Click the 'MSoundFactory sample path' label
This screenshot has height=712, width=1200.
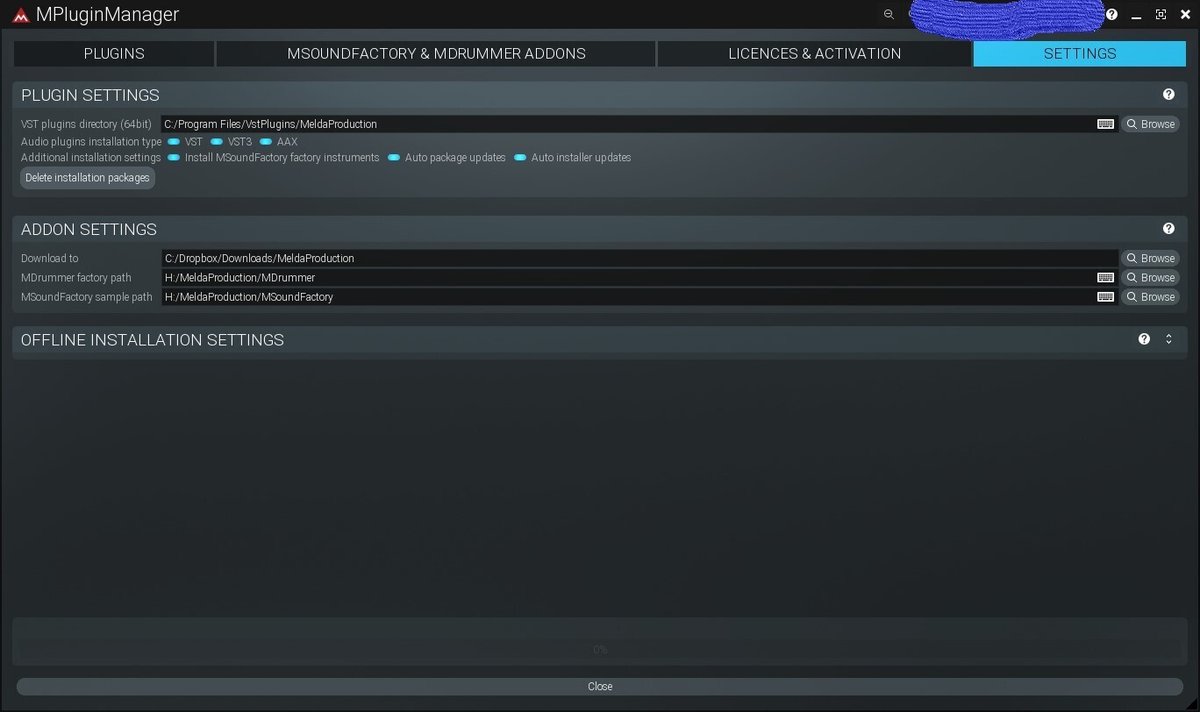point(87,297)
